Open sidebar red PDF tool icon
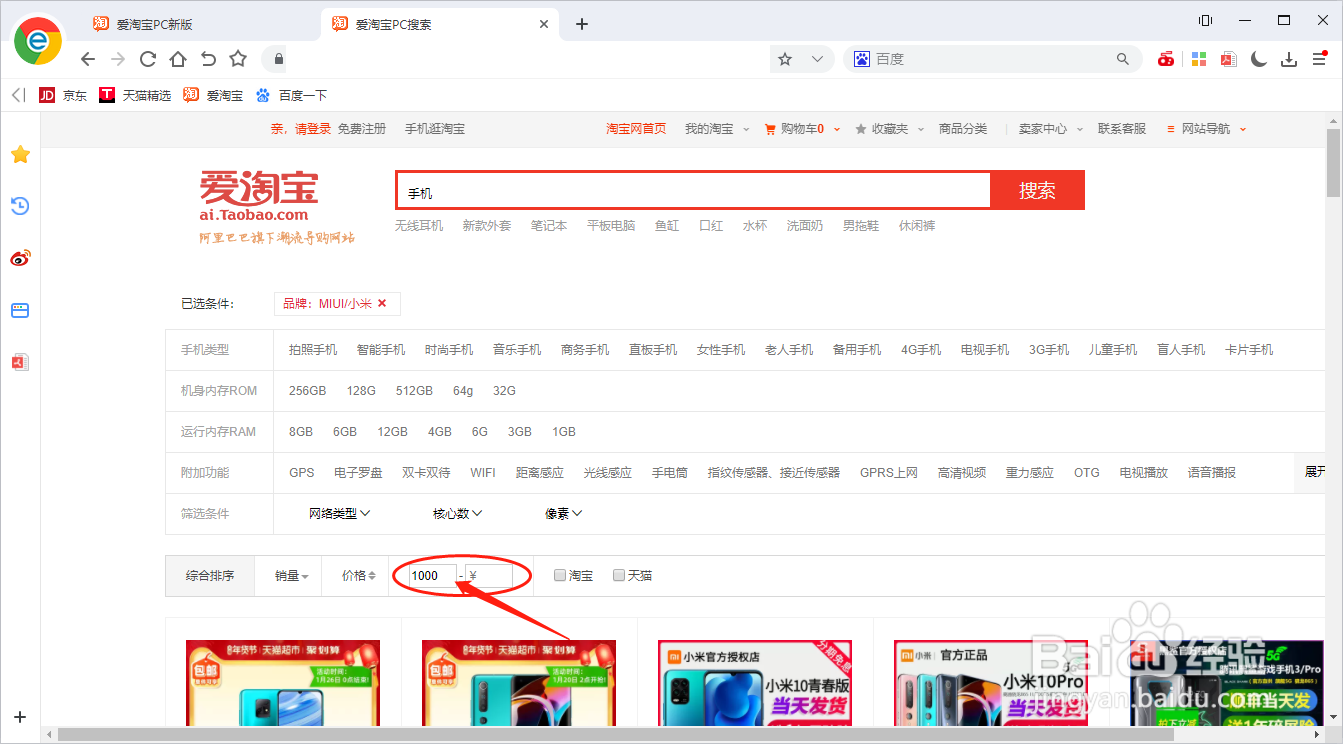The image size is (1343, 744). (x=20, y=362)
